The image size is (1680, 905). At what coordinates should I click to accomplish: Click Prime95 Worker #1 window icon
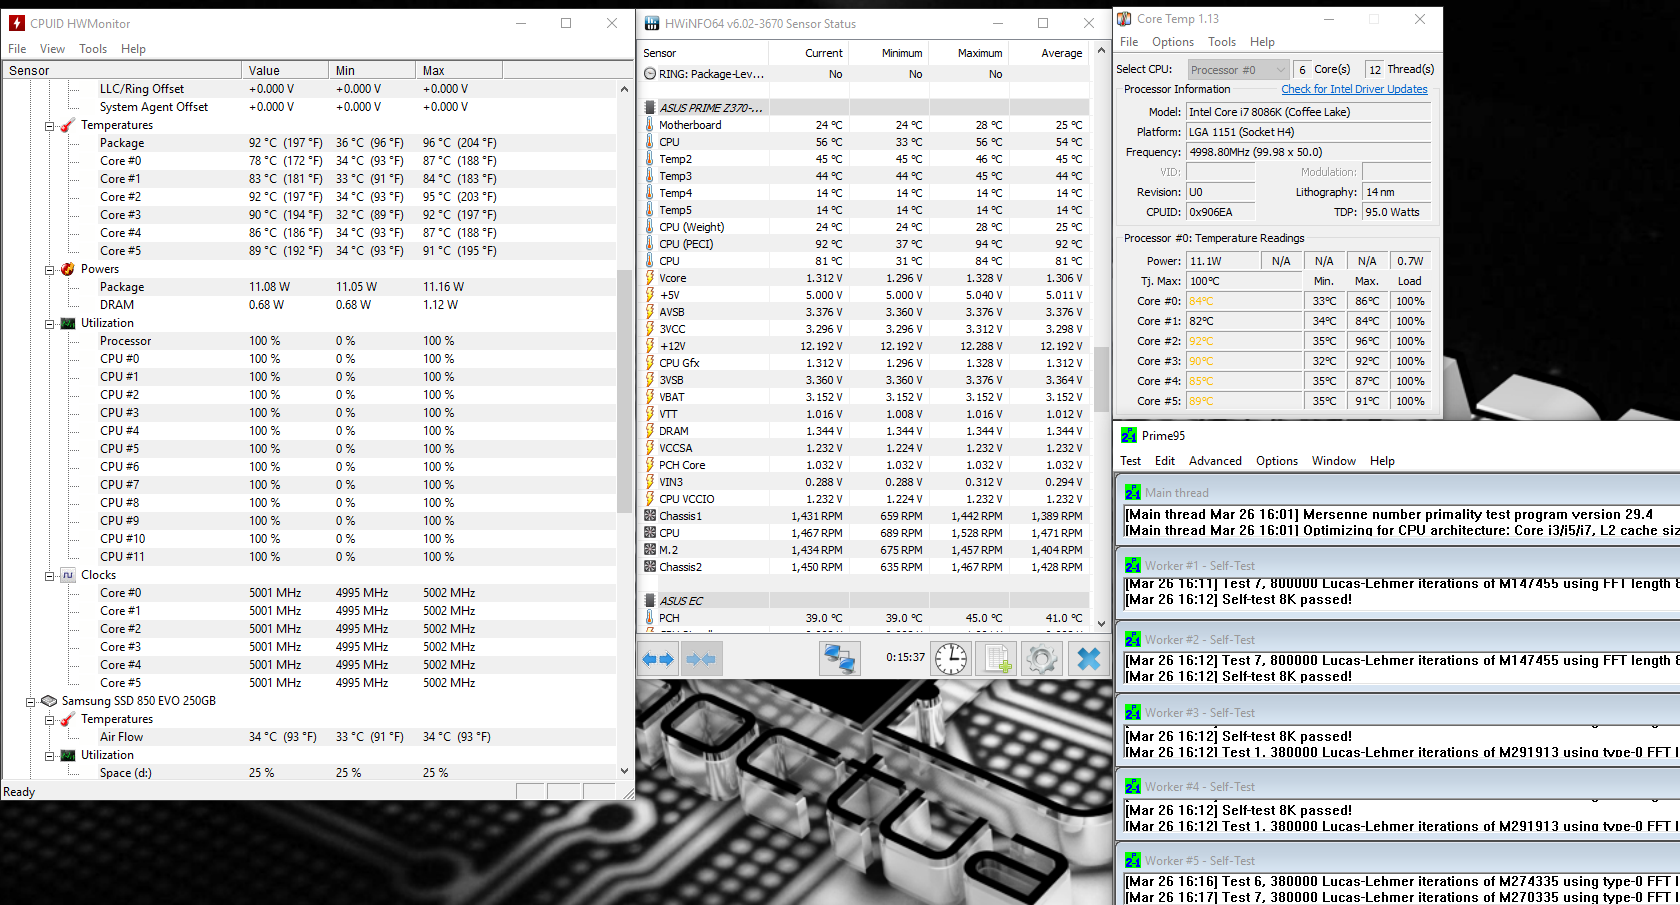coord(1132,565)
